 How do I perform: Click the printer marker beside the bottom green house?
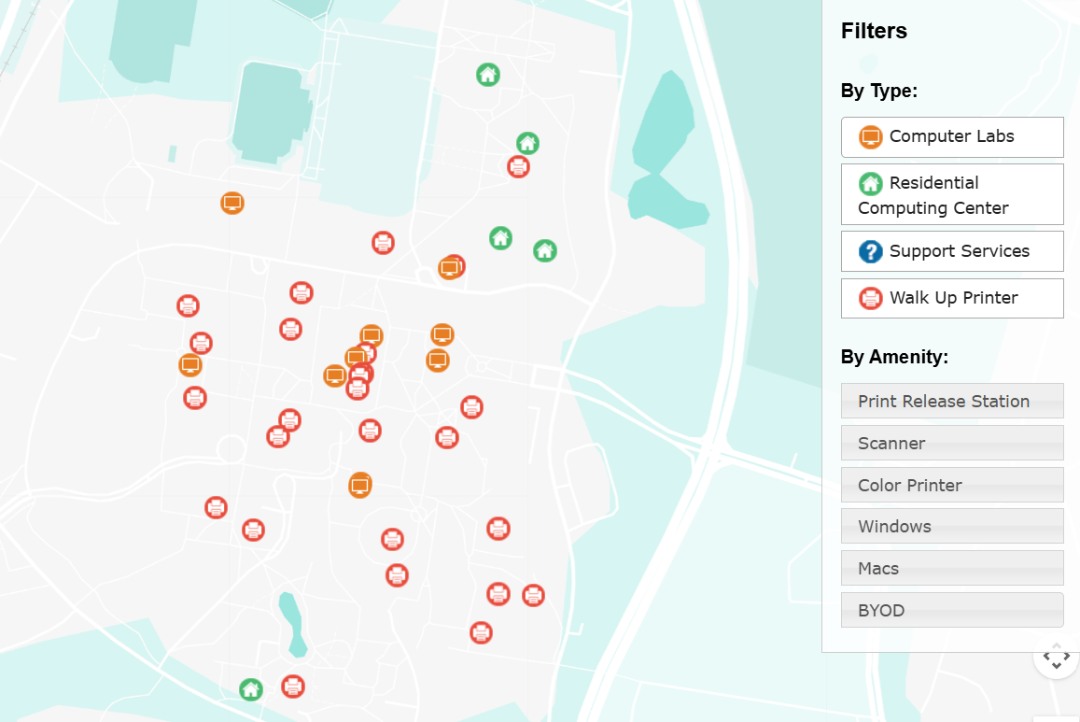(292, 686)
